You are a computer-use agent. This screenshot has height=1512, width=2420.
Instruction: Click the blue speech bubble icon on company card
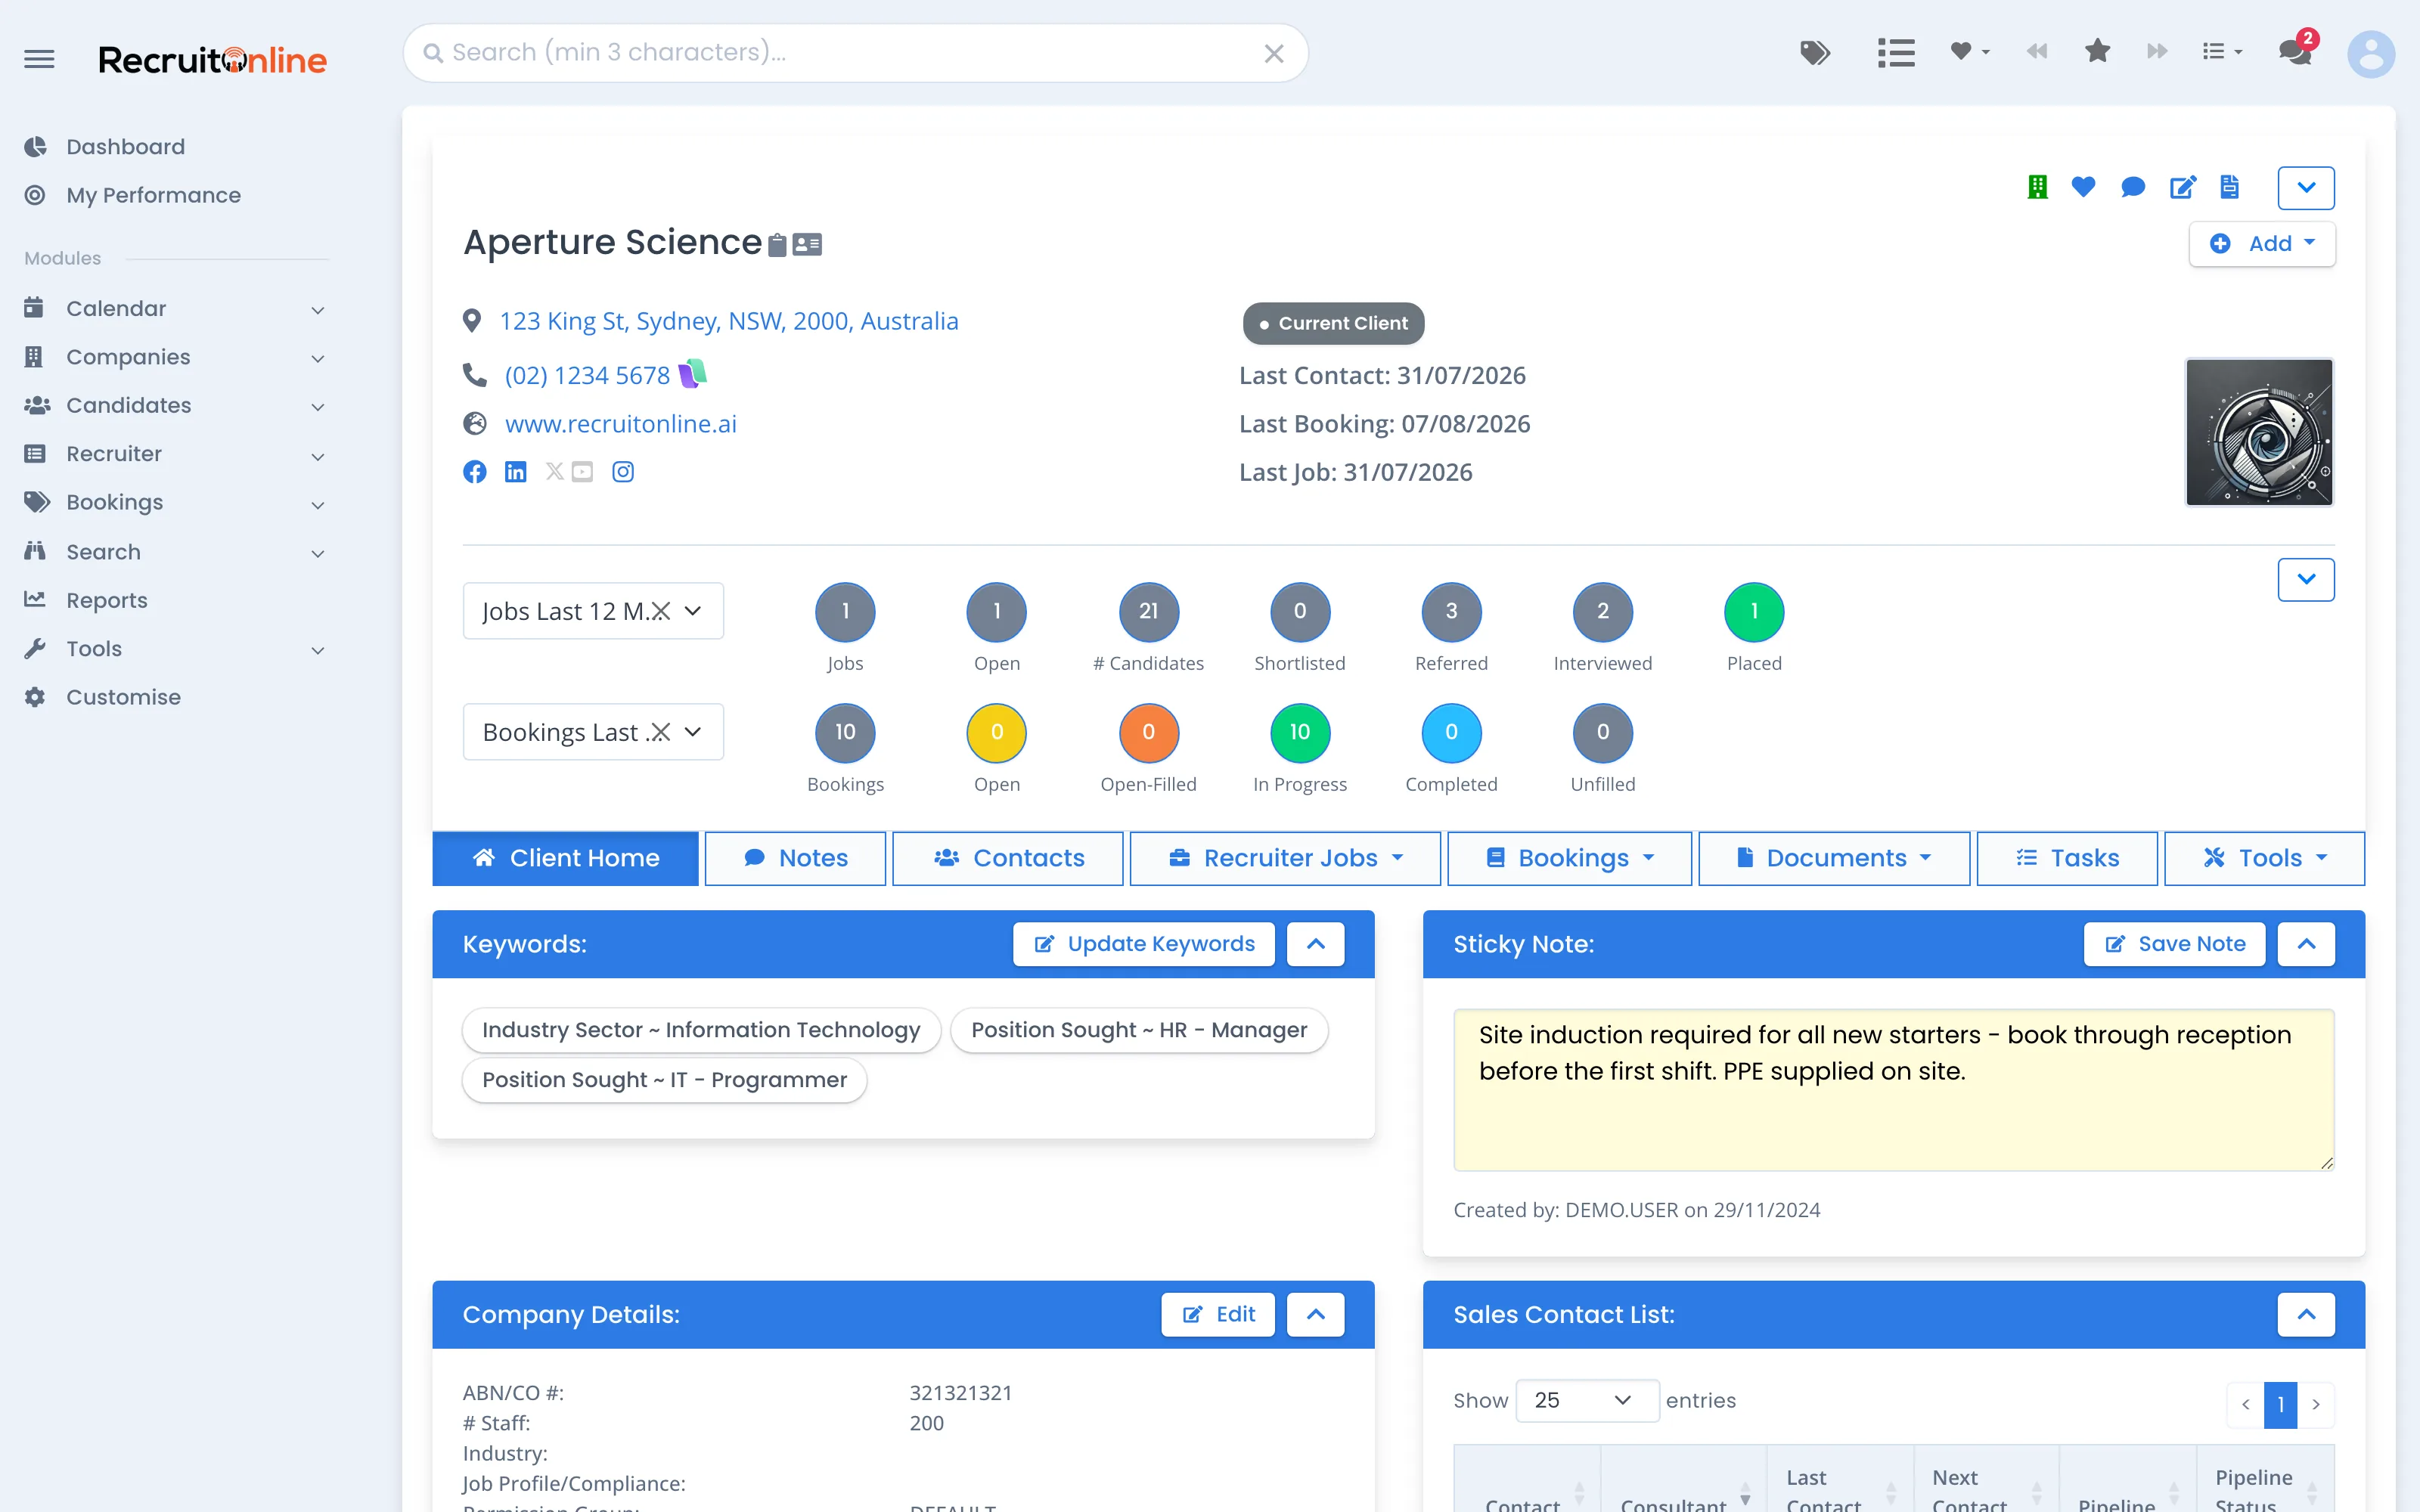coord(2132,187)
